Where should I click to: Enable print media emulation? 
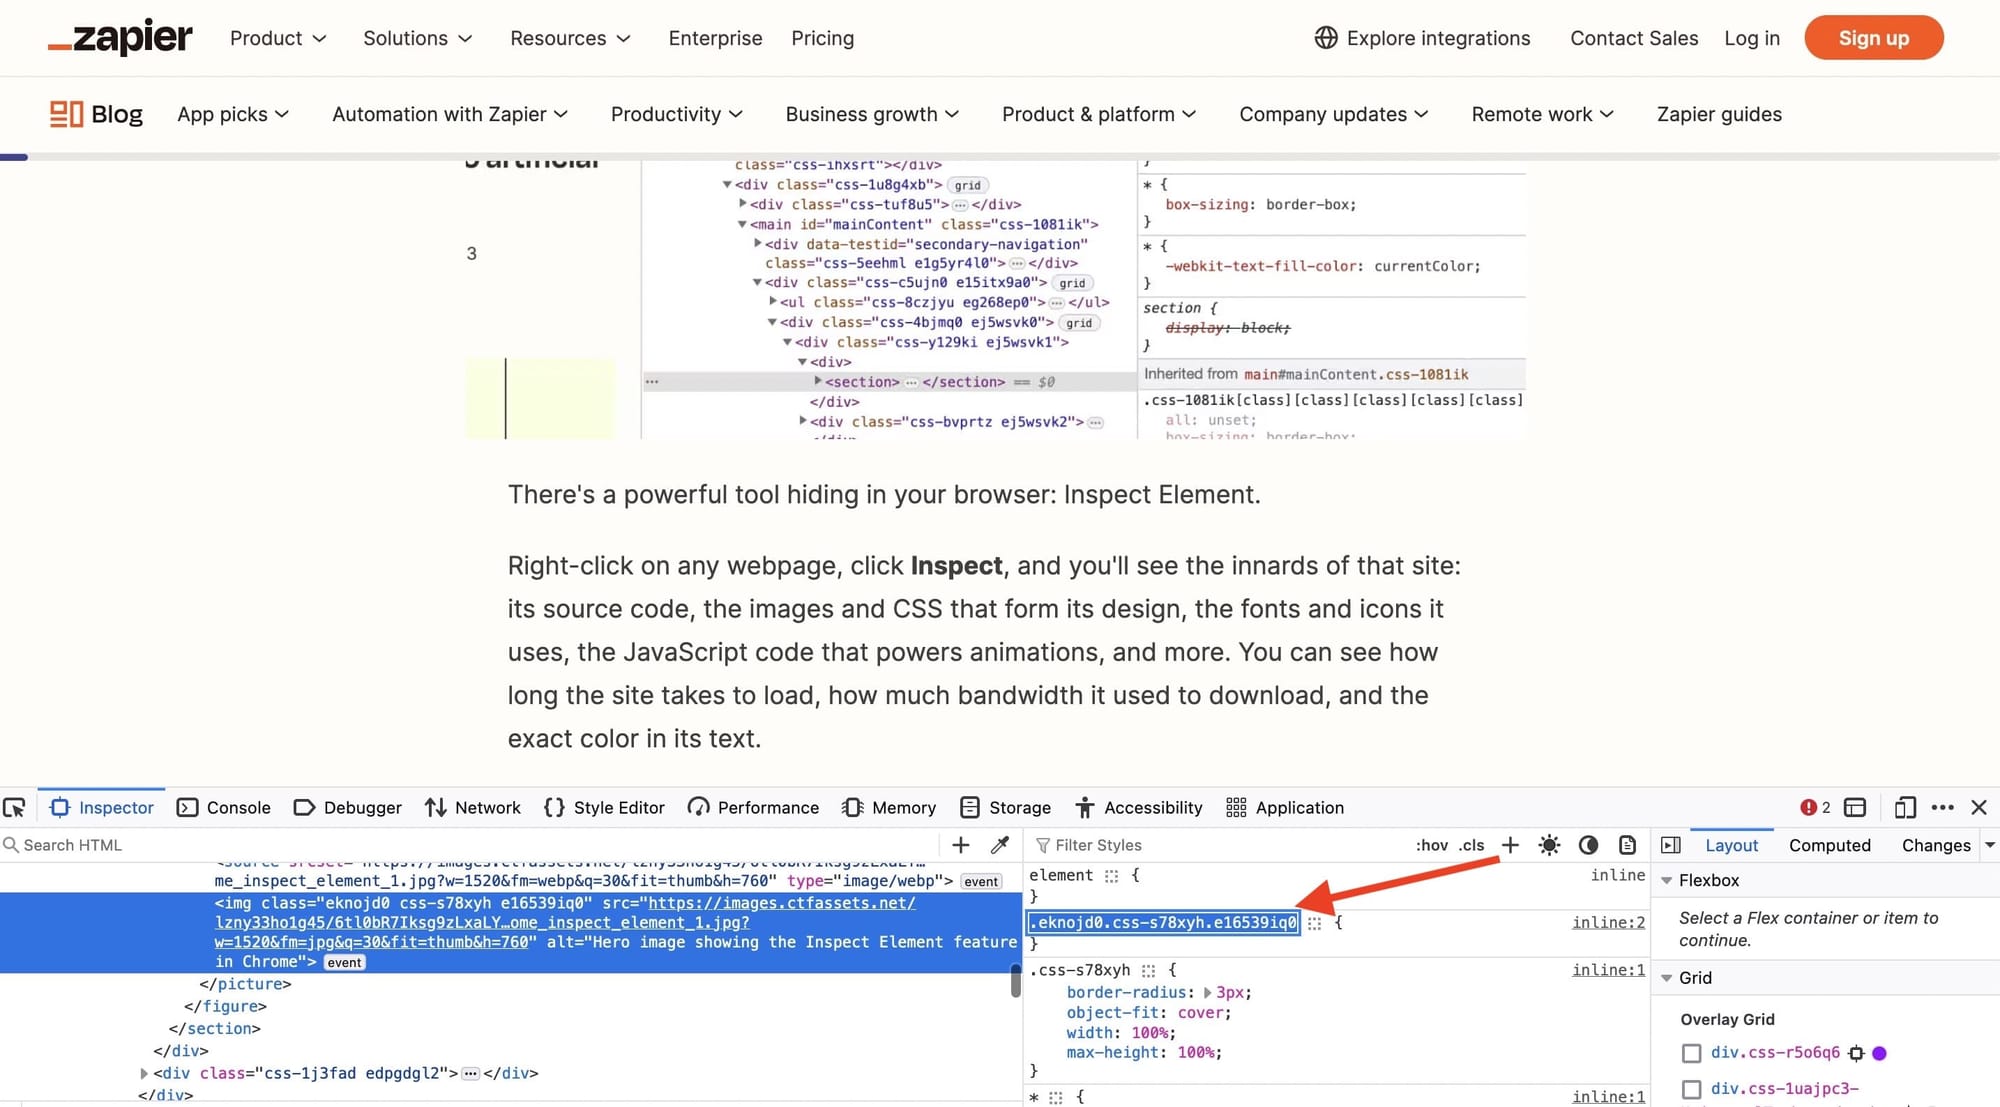click(1627, 845)
